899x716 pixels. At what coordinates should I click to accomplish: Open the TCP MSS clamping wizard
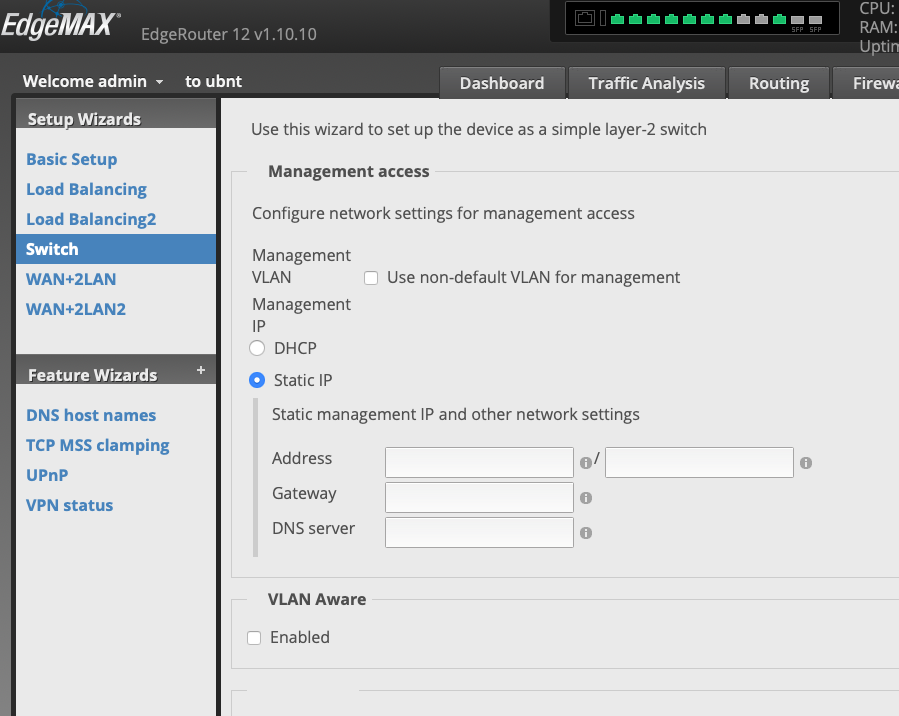(97, 445)
